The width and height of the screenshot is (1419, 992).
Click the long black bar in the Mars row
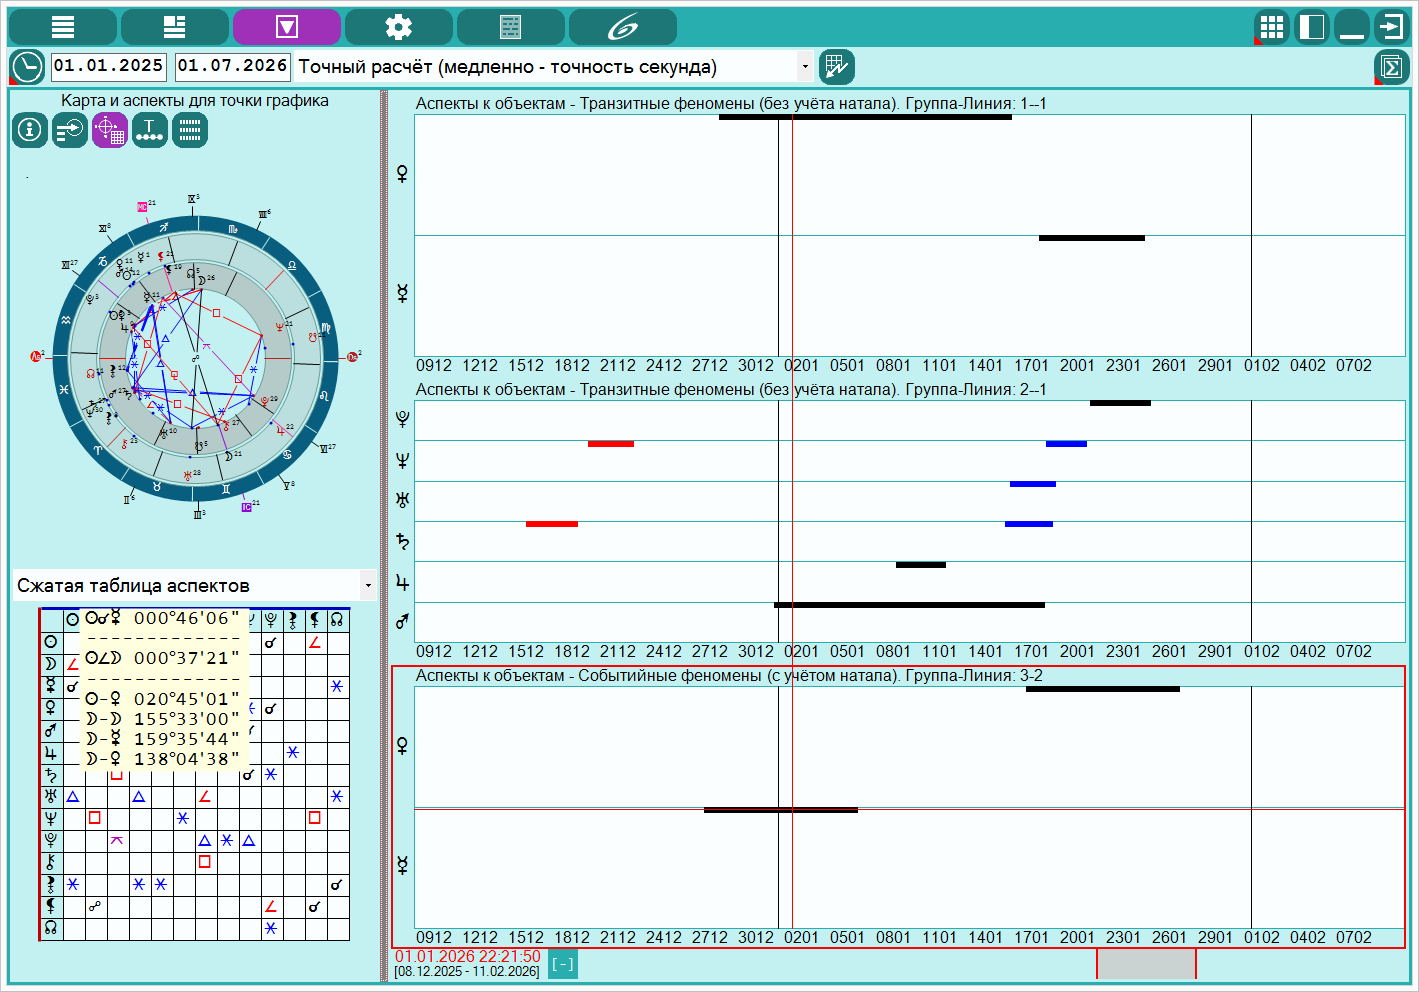909,605
